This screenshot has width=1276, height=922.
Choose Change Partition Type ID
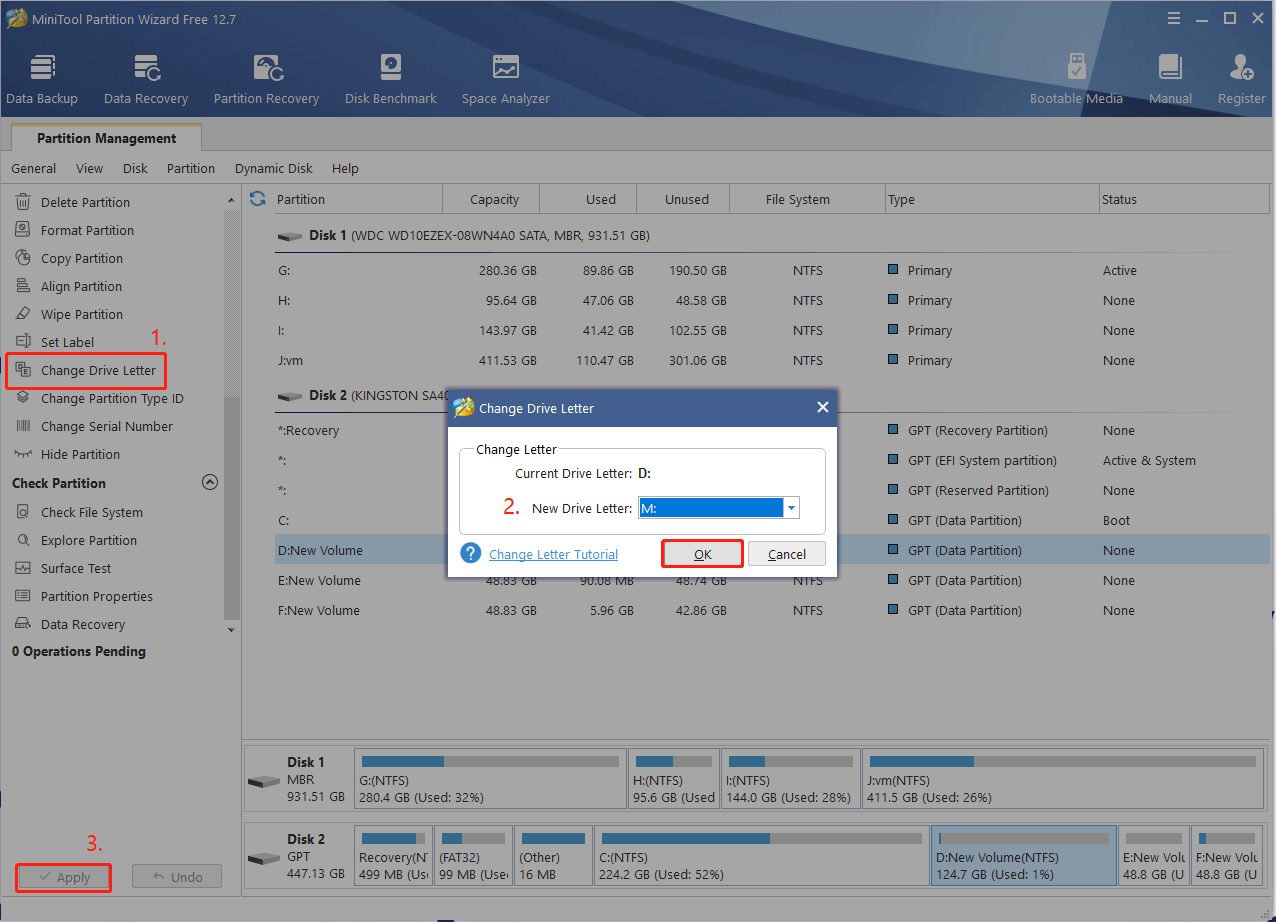pos(112,398)
